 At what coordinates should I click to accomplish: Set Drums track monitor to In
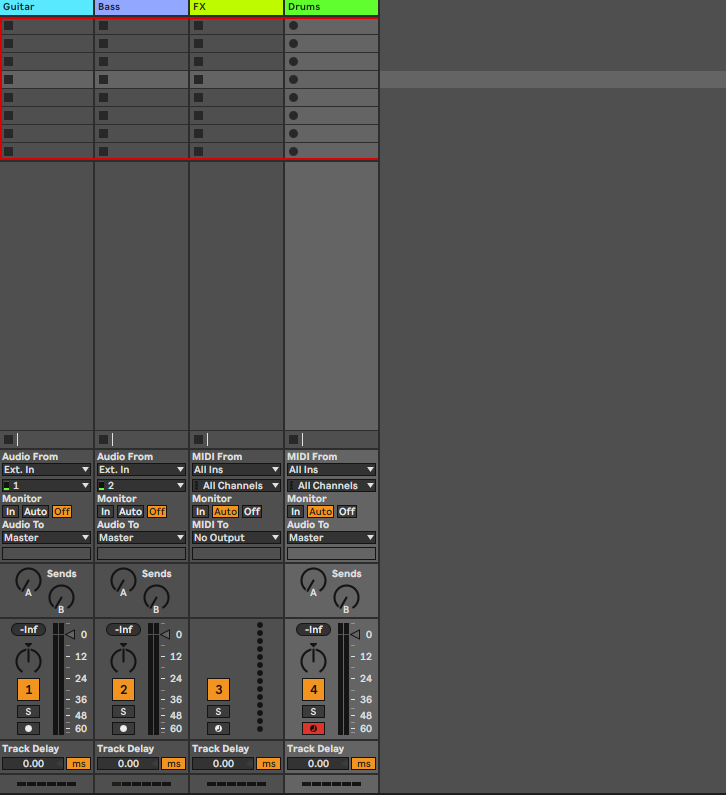(x=295, y=511)
